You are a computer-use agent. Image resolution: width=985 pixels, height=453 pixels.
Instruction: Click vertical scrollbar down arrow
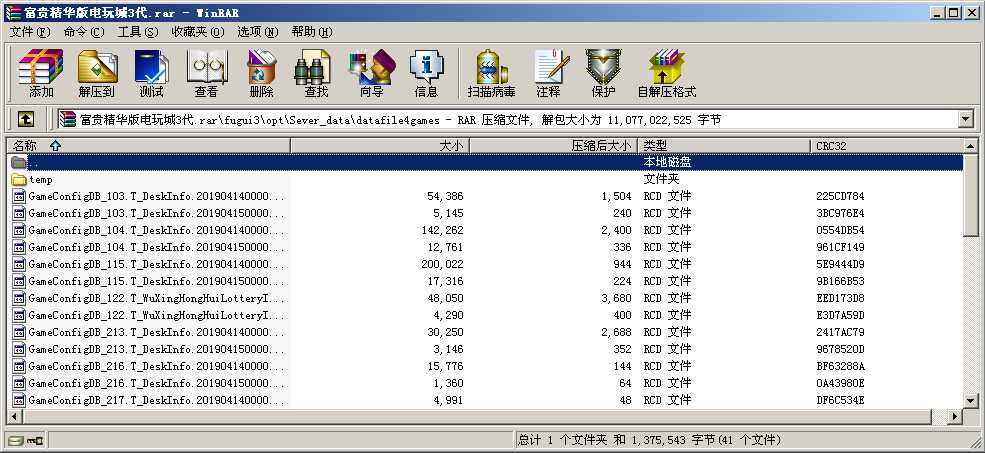(x=971, y=400)
